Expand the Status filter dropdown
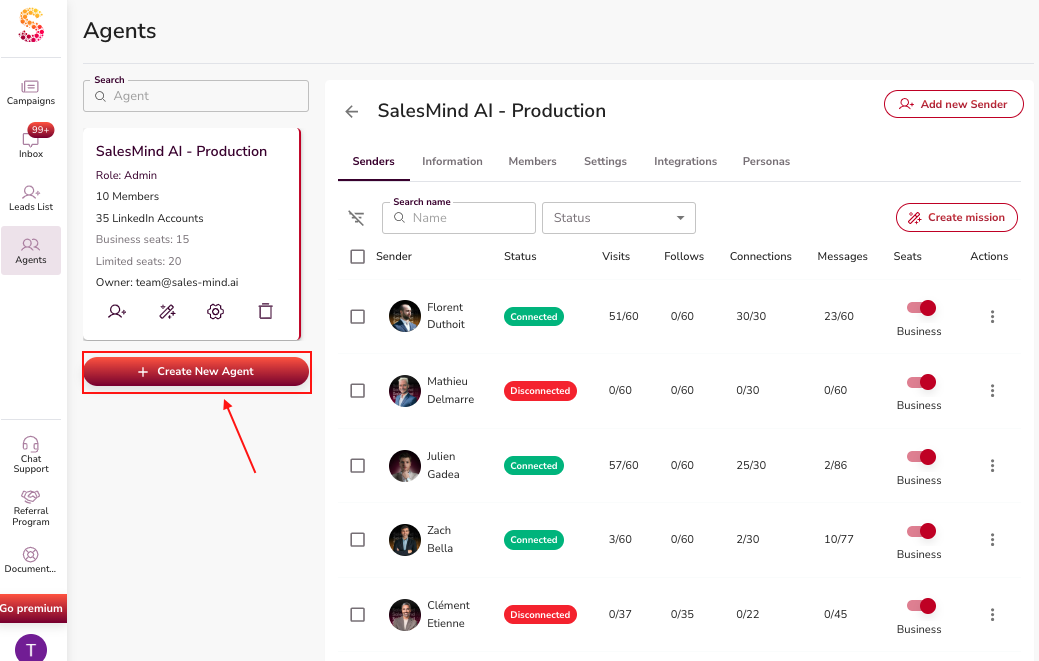Viewport: 1039px width, 661px height. coord(618,218)
